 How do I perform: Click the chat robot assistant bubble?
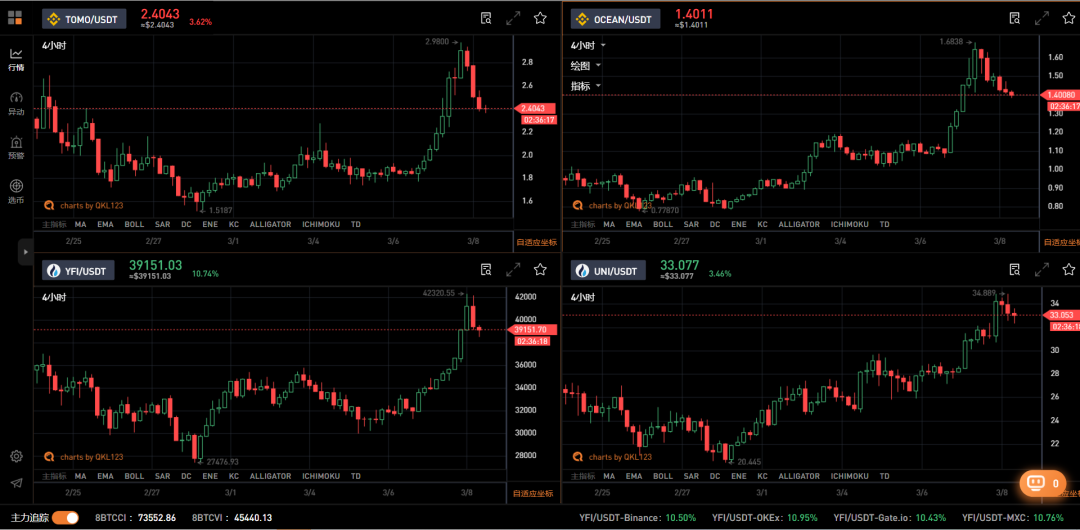(x=1042, y=483)
